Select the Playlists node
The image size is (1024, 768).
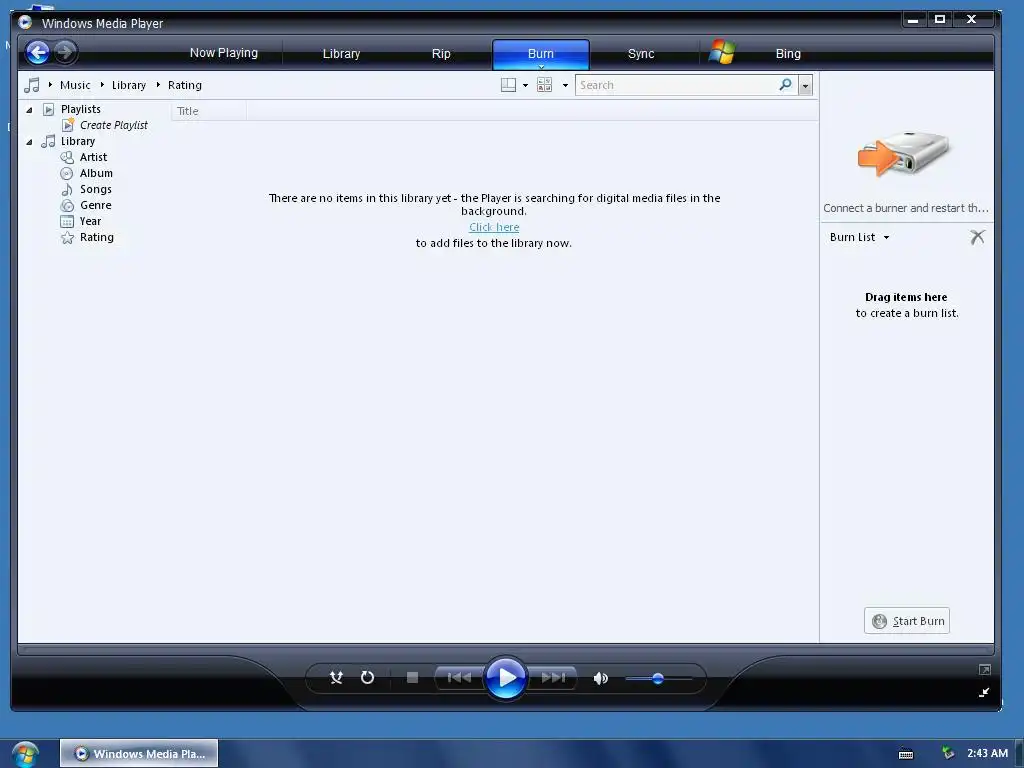coord(80,109)
